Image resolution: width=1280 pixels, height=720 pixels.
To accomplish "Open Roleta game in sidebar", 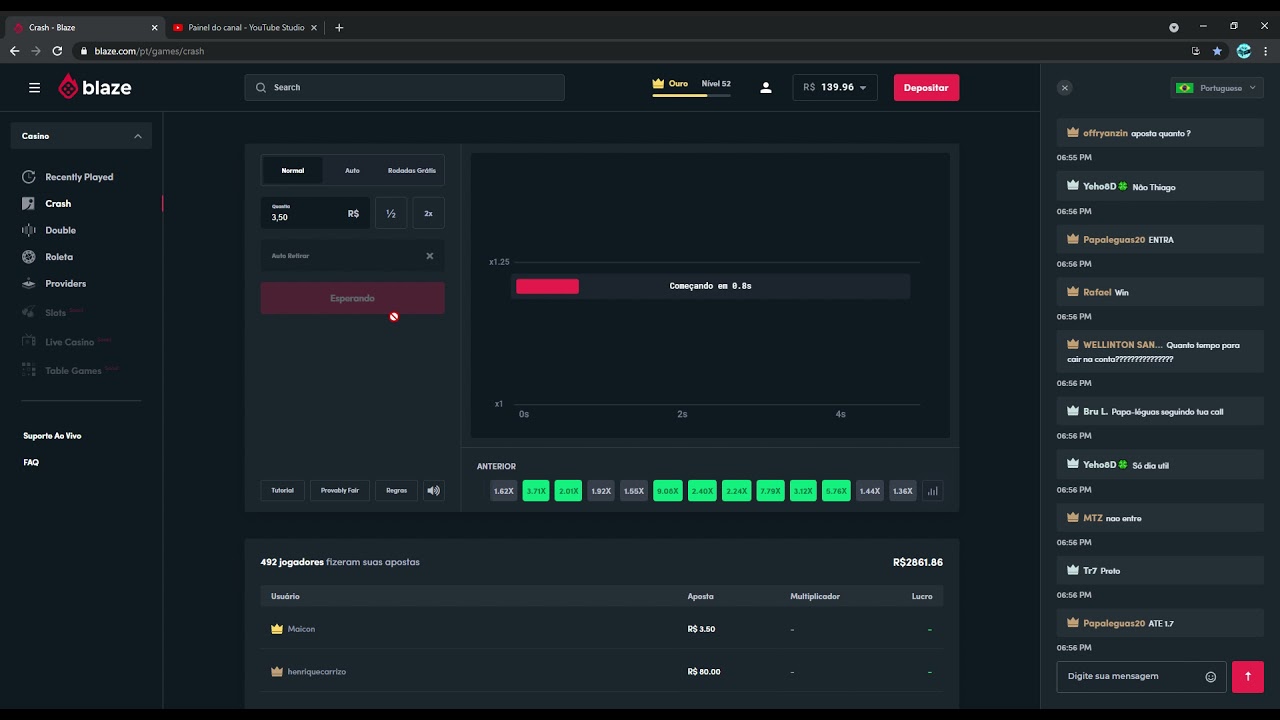I will tap(59, 257).
